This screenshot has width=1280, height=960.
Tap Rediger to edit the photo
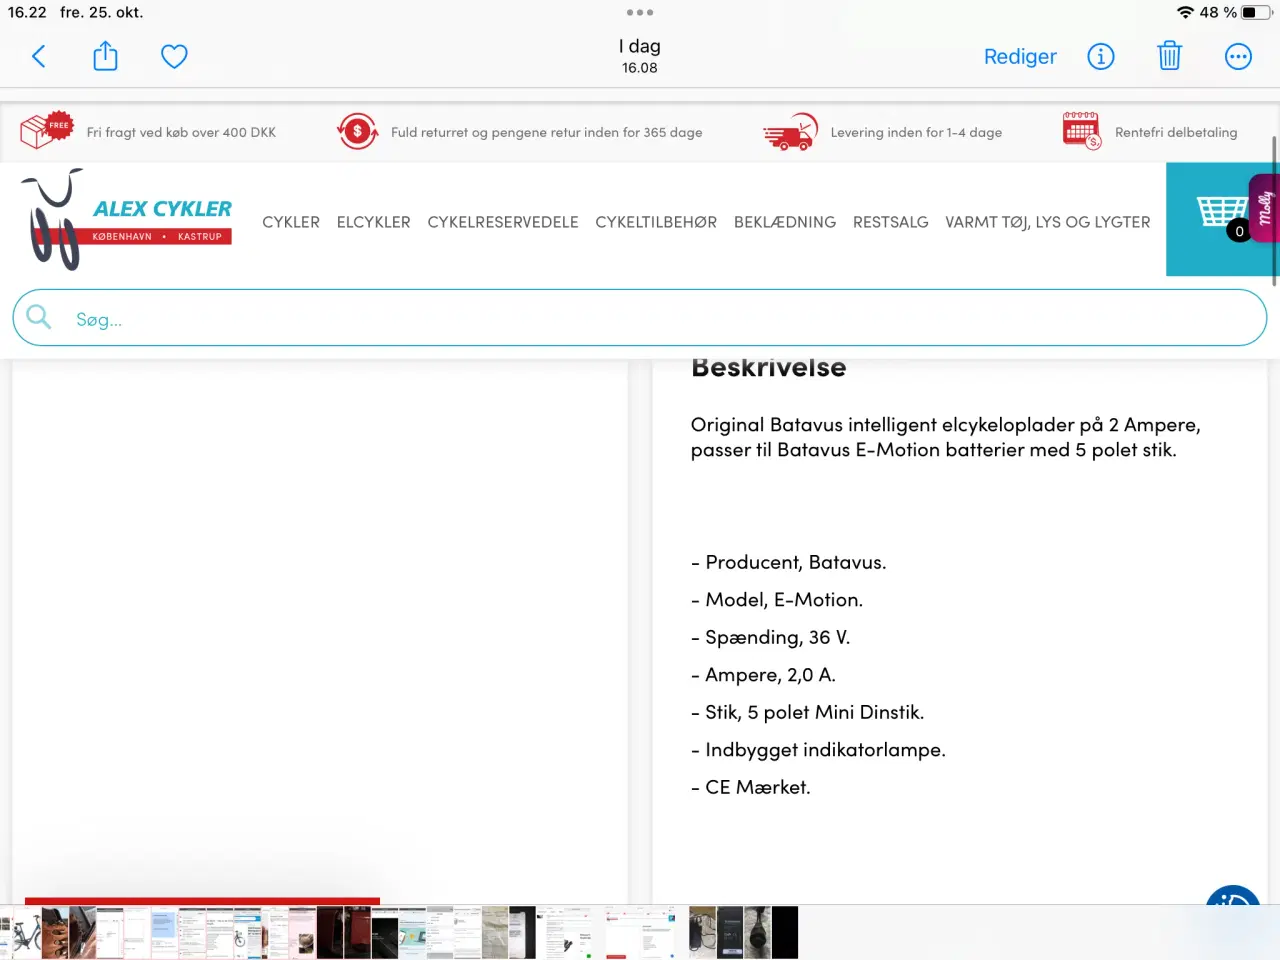[1020, 57]
